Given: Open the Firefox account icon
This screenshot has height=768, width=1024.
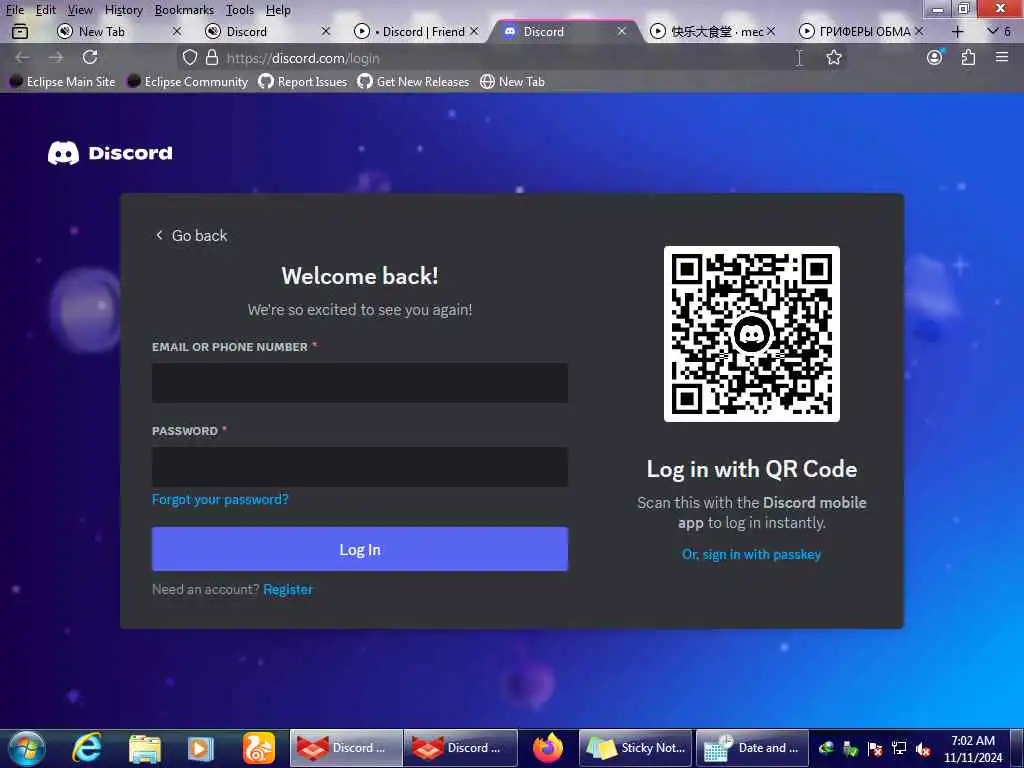Looking at the screenshot, I should point(935,57).
